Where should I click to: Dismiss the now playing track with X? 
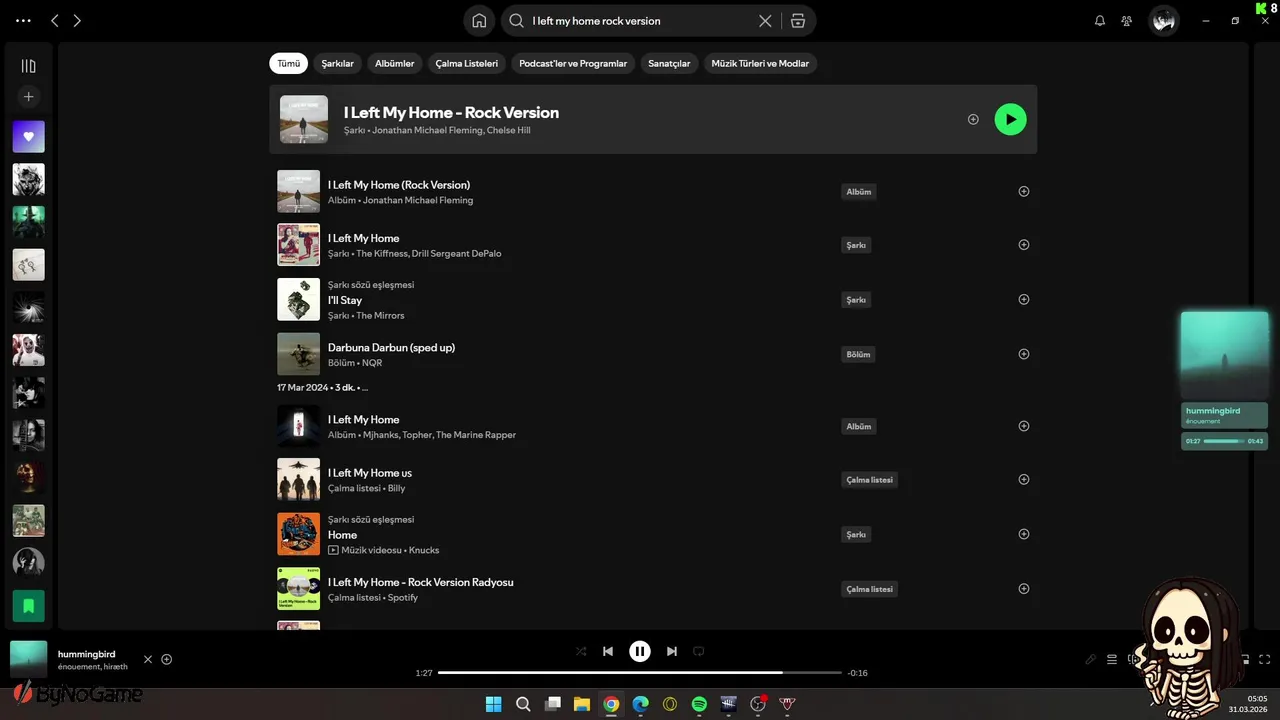148,659
